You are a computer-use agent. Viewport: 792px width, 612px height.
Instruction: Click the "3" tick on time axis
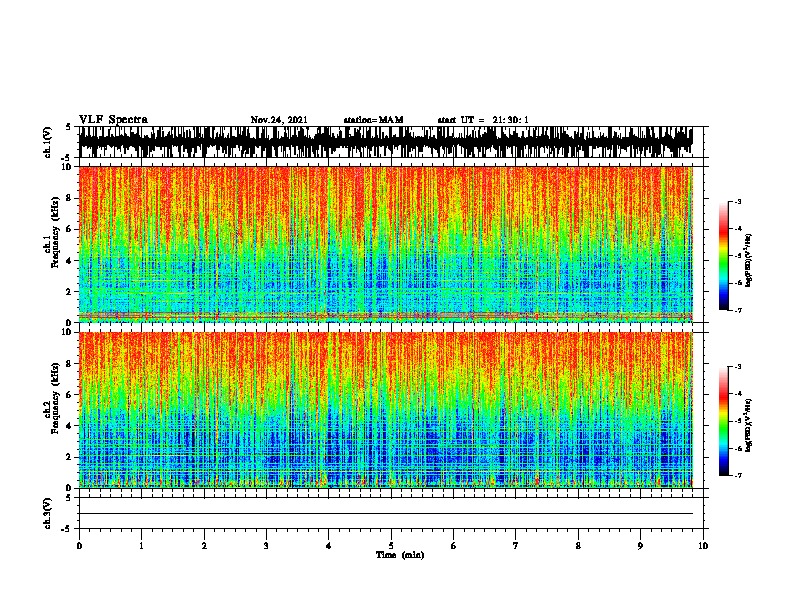tap(266, 546)
